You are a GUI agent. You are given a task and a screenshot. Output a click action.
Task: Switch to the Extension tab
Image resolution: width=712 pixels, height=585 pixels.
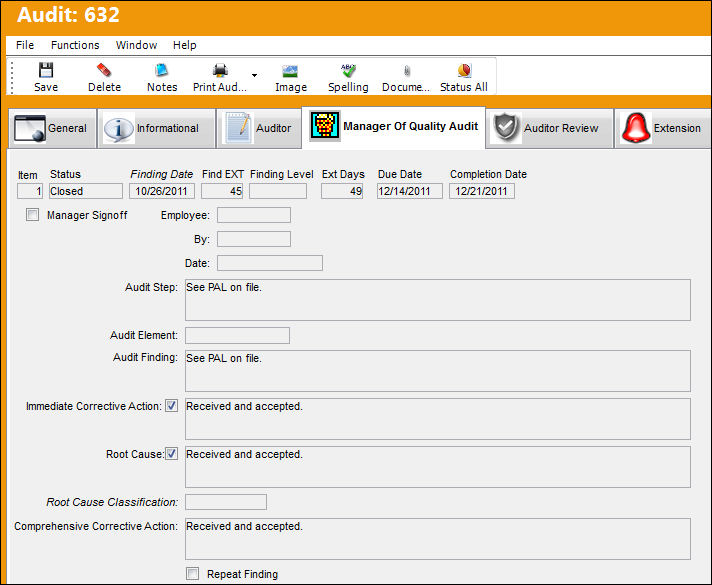click(663, 129)
